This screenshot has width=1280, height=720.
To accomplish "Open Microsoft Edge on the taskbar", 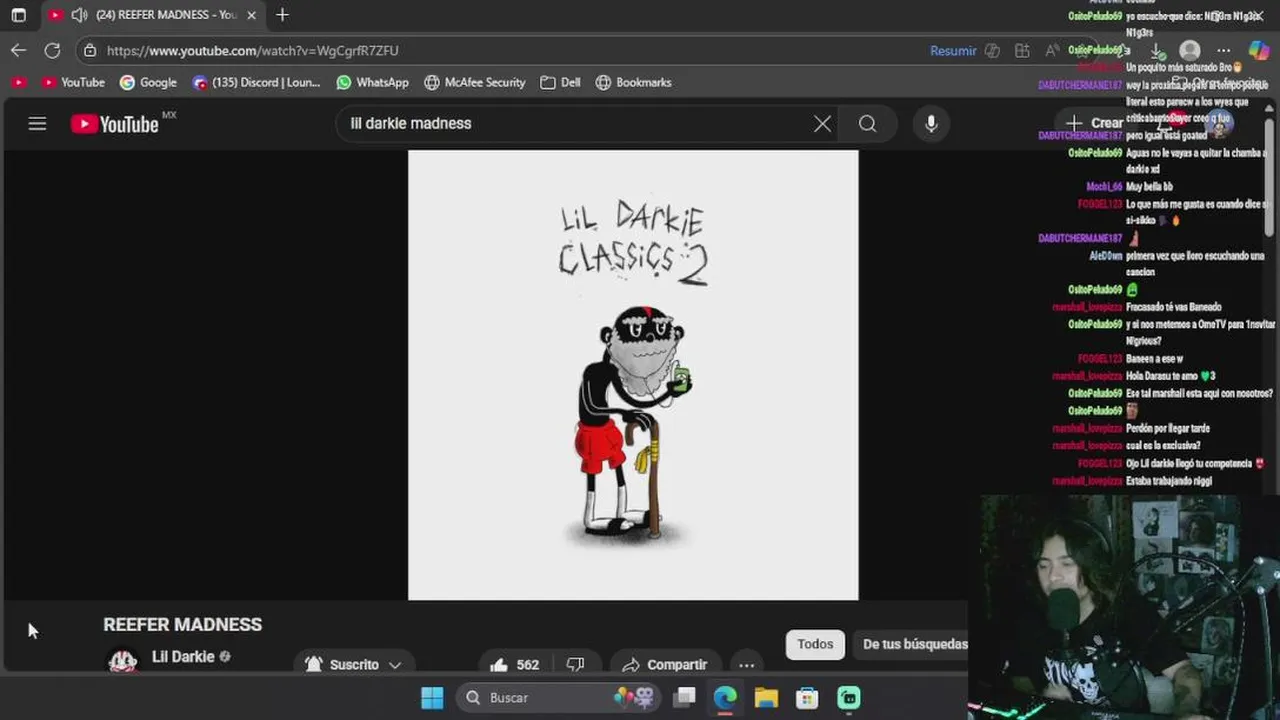I will [x=725, y=697].
